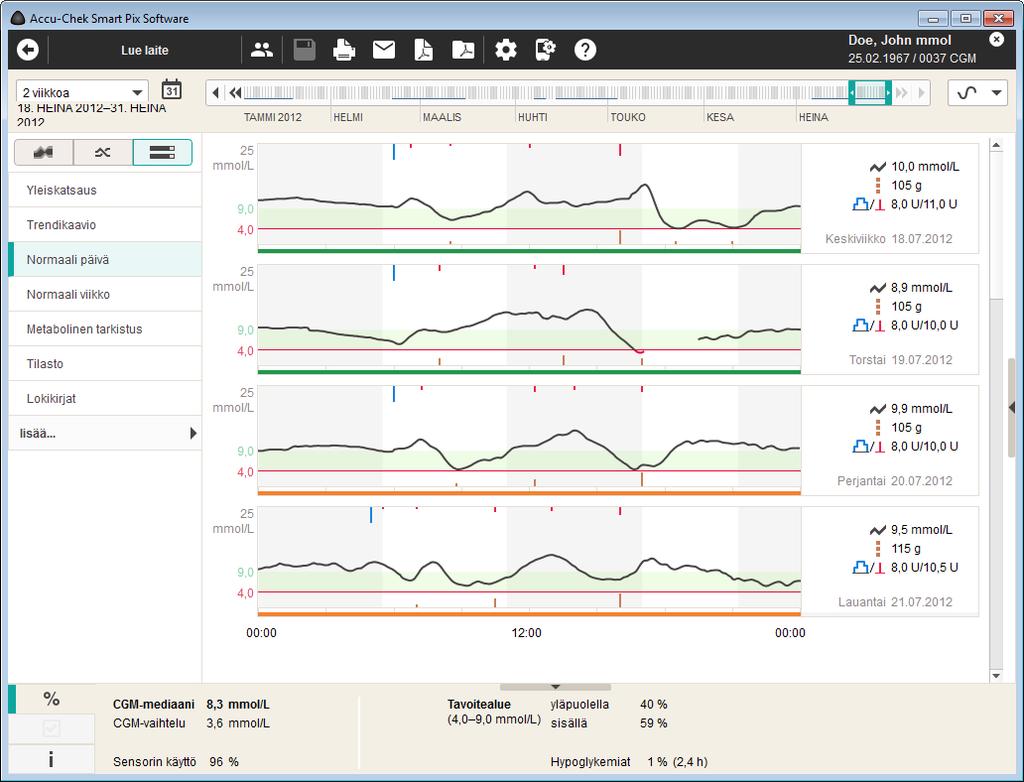
Task: Expand the collapsed side panel arrow
Action: [1012, 407]
